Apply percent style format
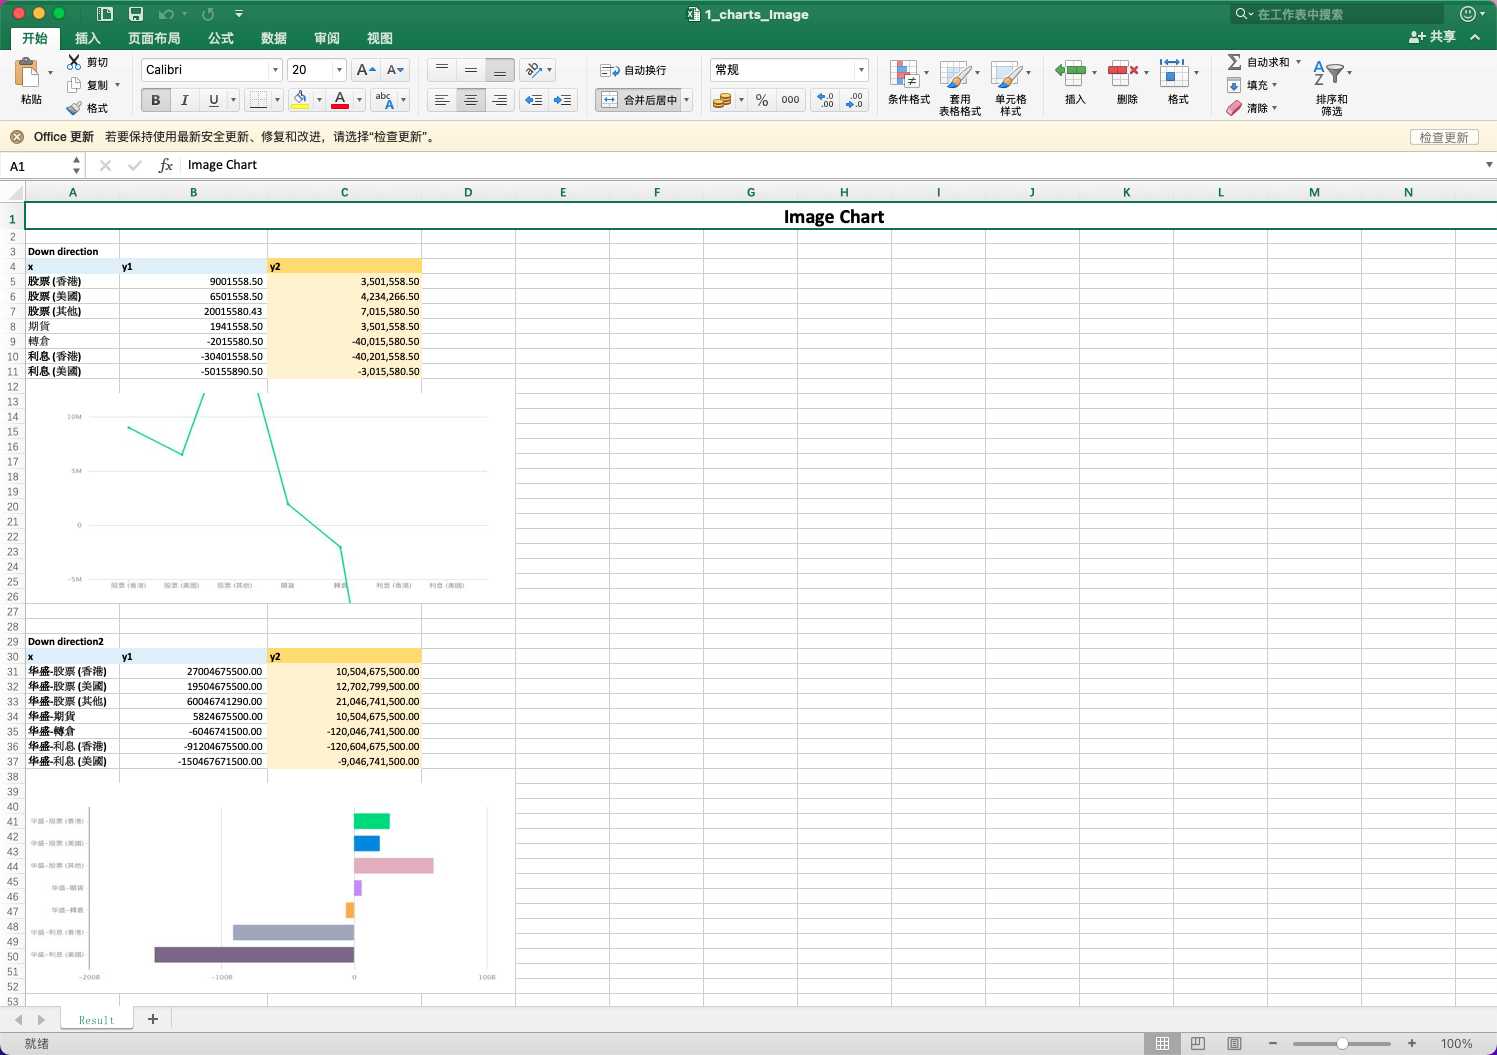The width and height of the screenshot is (1497, 1055). [762, 100]
